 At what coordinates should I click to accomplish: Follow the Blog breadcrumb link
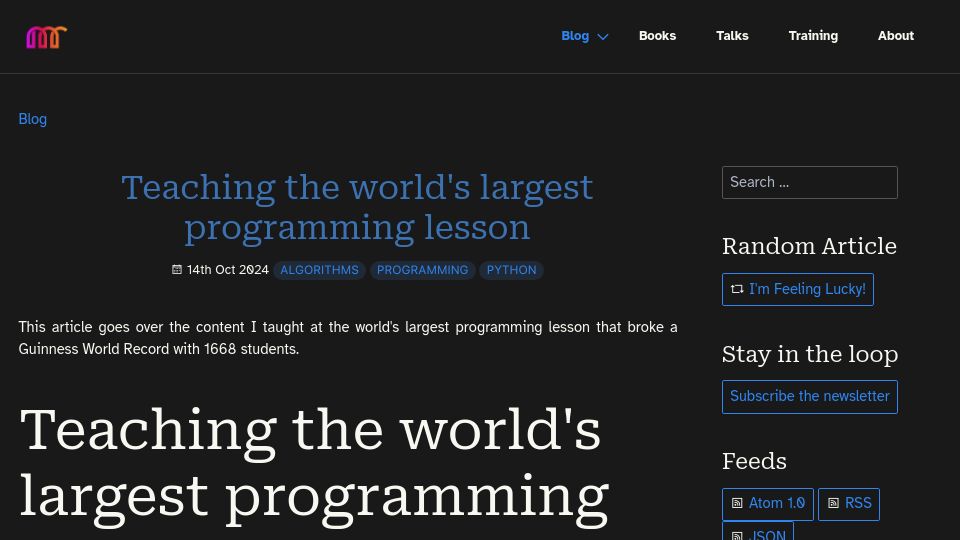(32, 119)
